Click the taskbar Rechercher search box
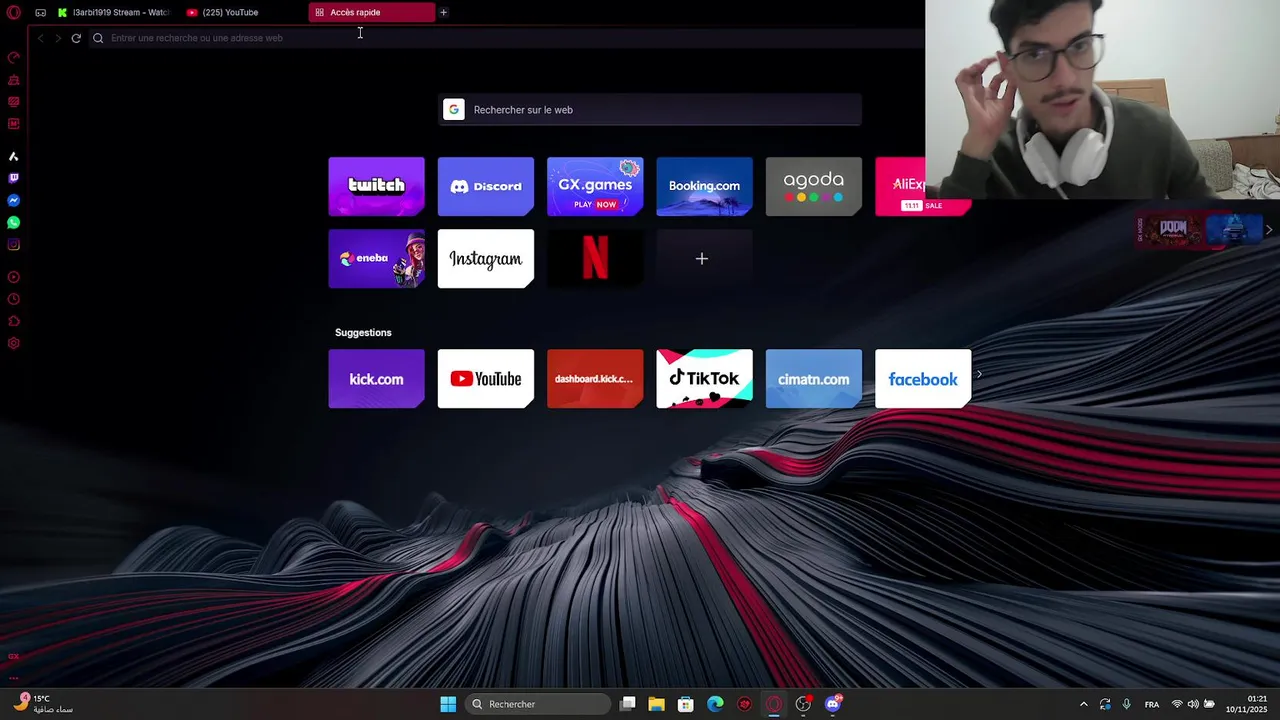 tap(539, 704)
